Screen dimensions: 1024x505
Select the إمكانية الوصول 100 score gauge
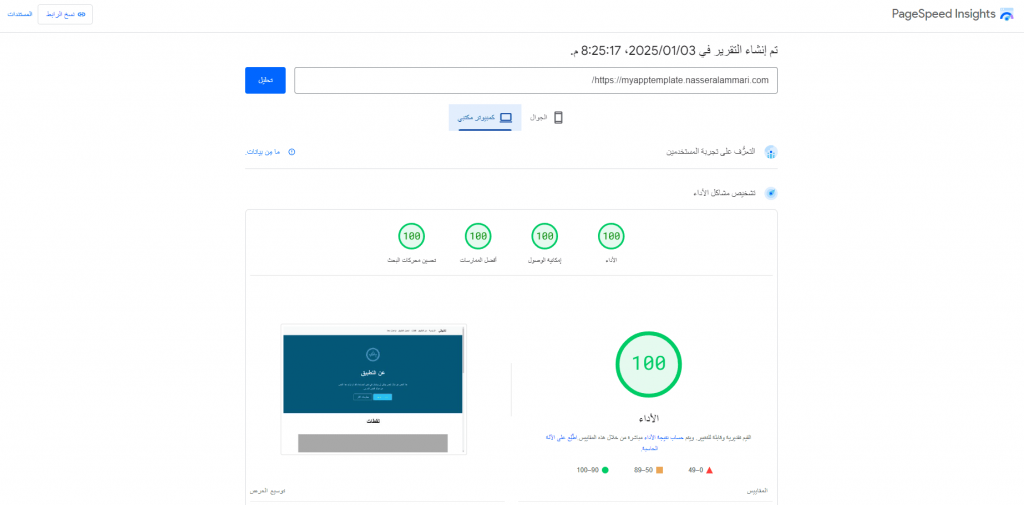(x=545, y=236)
